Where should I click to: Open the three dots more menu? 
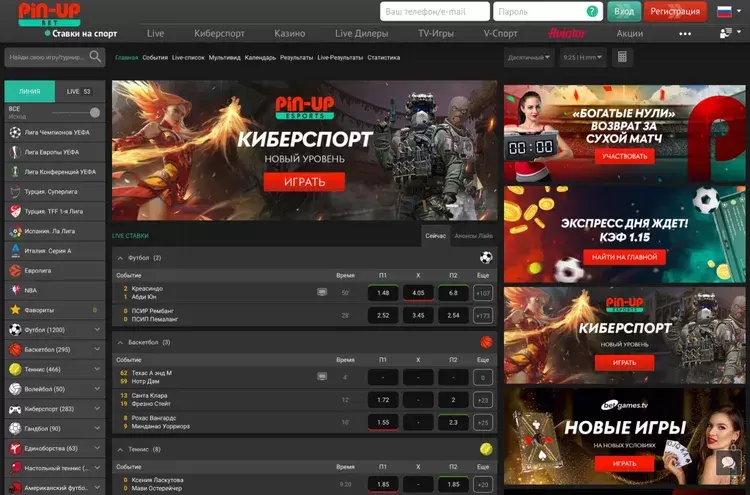[x=685, y=33]
